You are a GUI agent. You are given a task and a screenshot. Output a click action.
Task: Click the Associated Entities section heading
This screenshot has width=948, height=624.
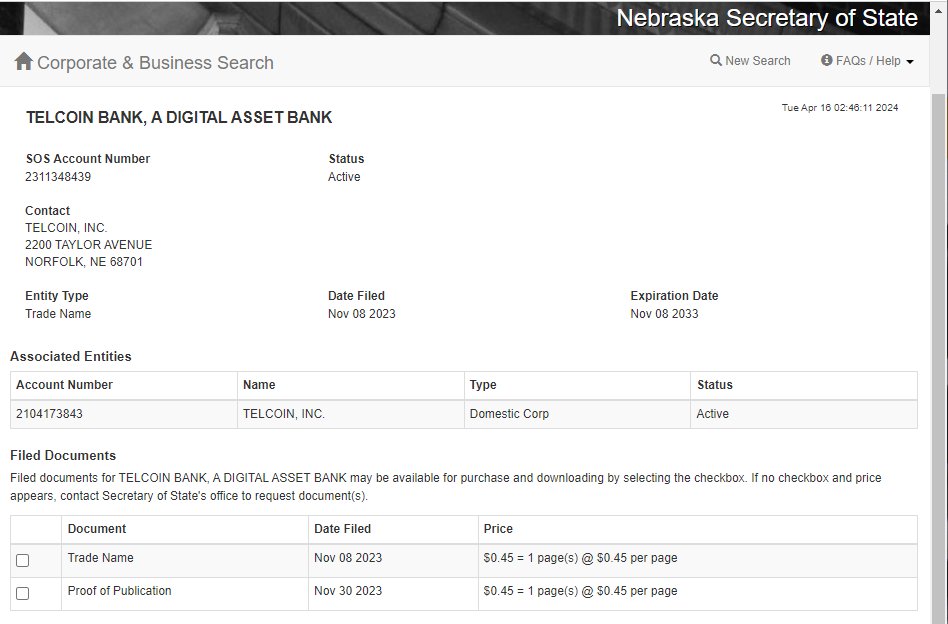tap(71, 356)
